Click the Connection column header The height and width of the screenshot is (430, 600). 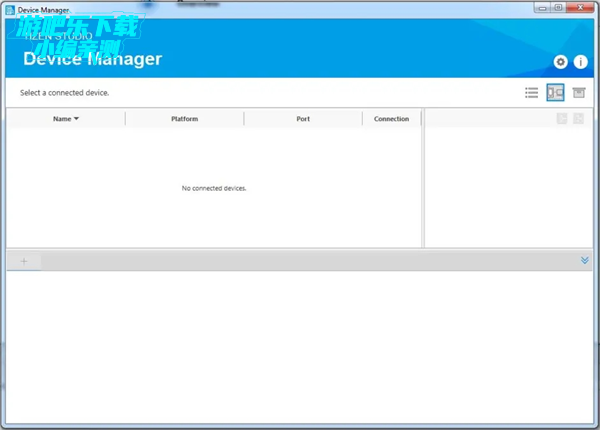[391, 119]
